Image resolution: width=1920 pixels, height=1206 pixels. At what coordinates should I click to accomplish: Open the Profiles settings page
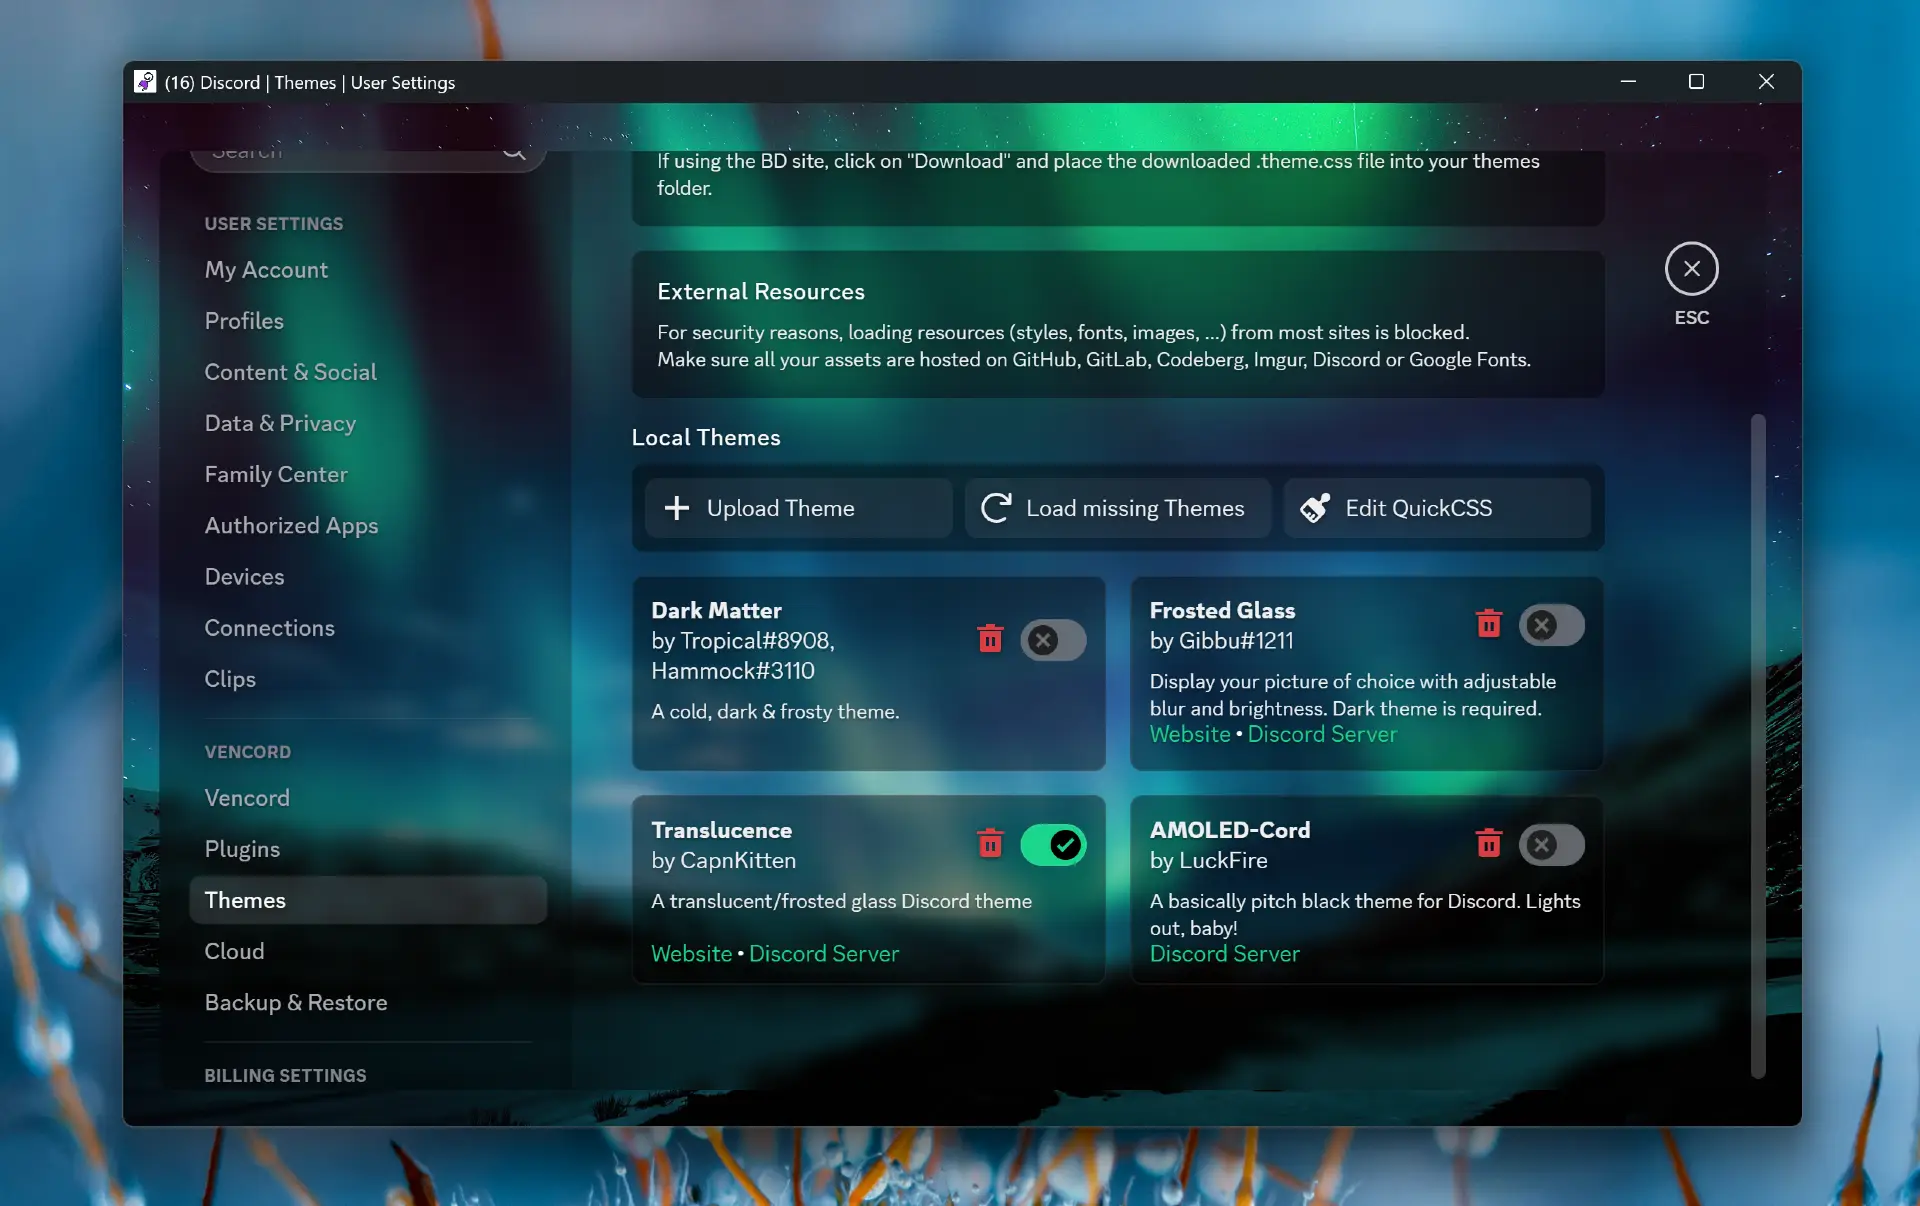(367, 321)
